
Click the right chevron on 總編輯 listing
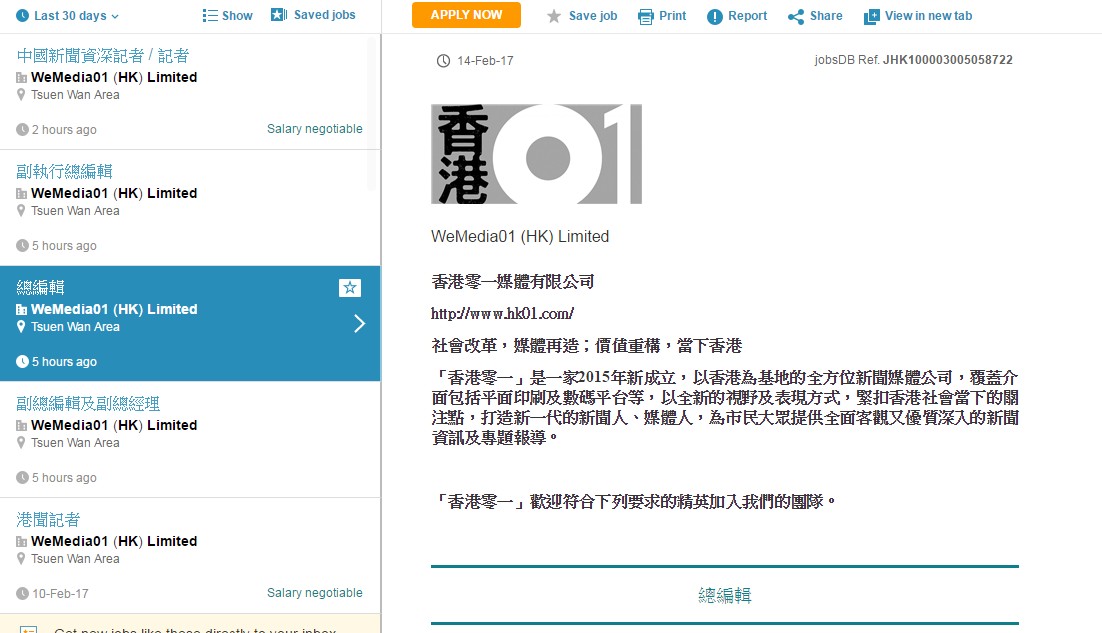coord(359,323)
